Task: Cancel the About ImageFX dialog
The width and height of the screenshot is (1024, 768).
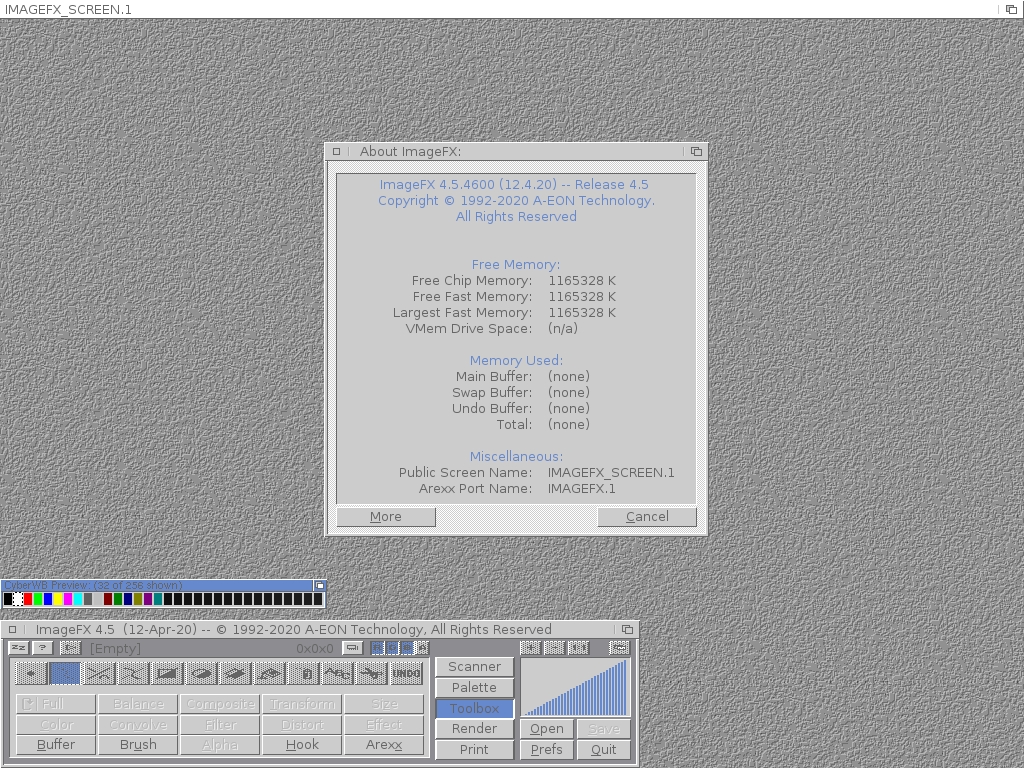Action: click(647, 516)
